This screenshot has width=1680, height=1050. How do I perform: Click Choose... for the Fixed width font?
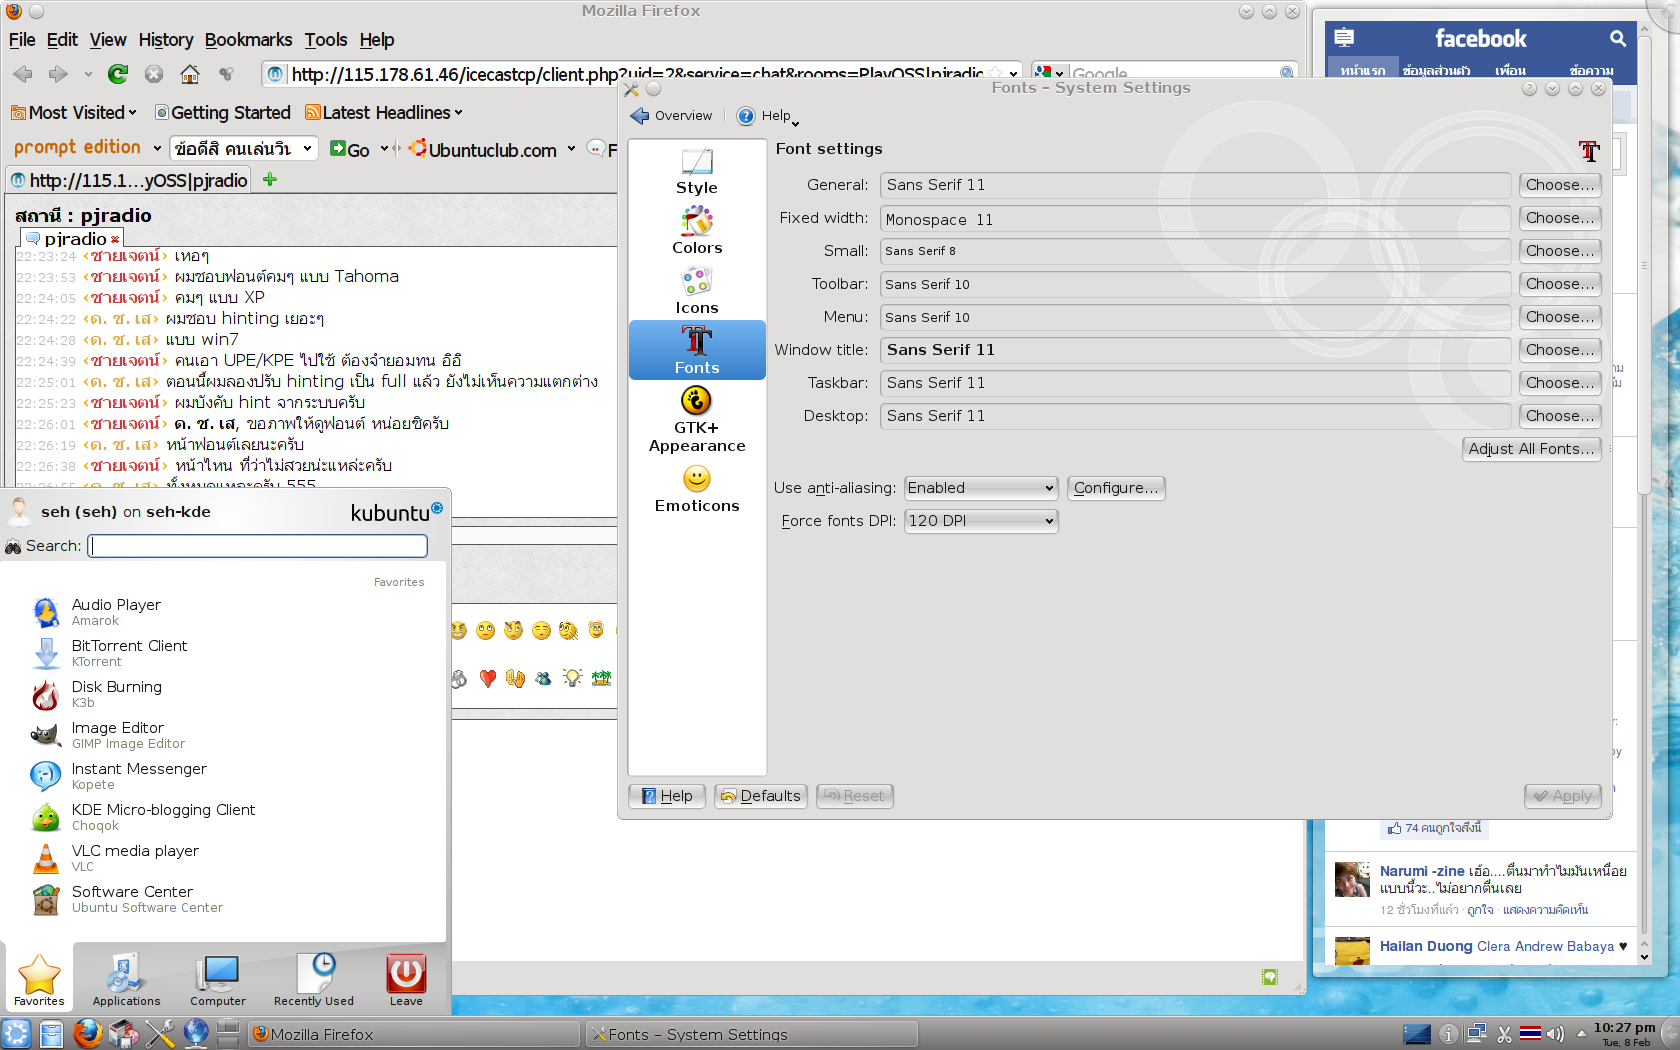(x=1560, y=218)
